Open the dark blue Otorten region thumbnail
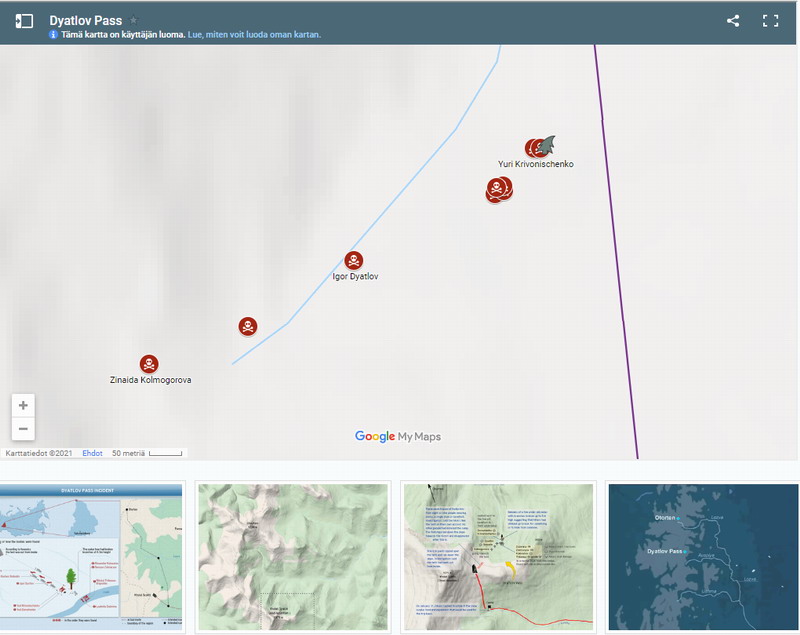Image resolution: width=800 pixels, height=635 pixels. [x=704, y=557]
